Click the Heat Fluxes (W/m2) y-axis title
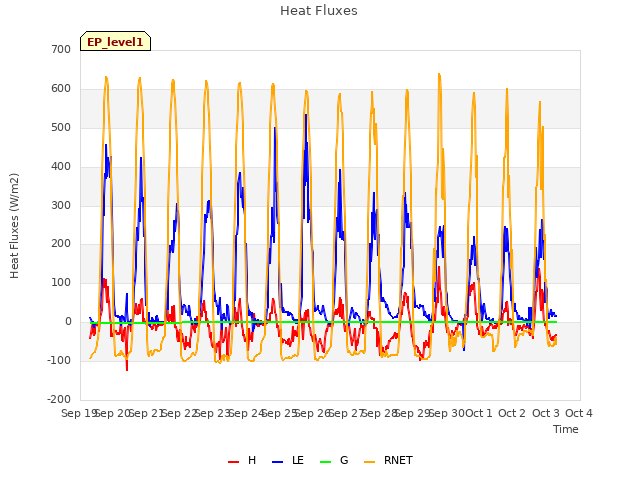 click(14, 226)
